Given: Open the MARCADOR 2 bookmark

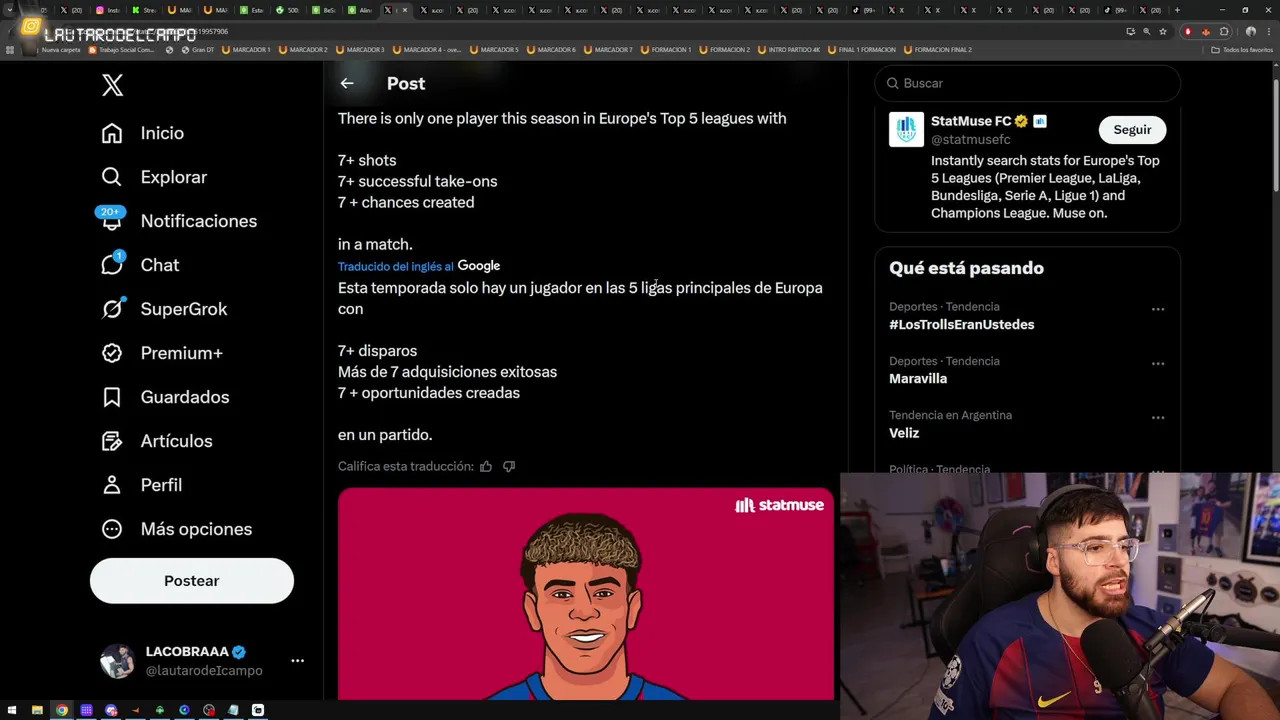Looking at the screenshot, I should (x=303, y=49).
